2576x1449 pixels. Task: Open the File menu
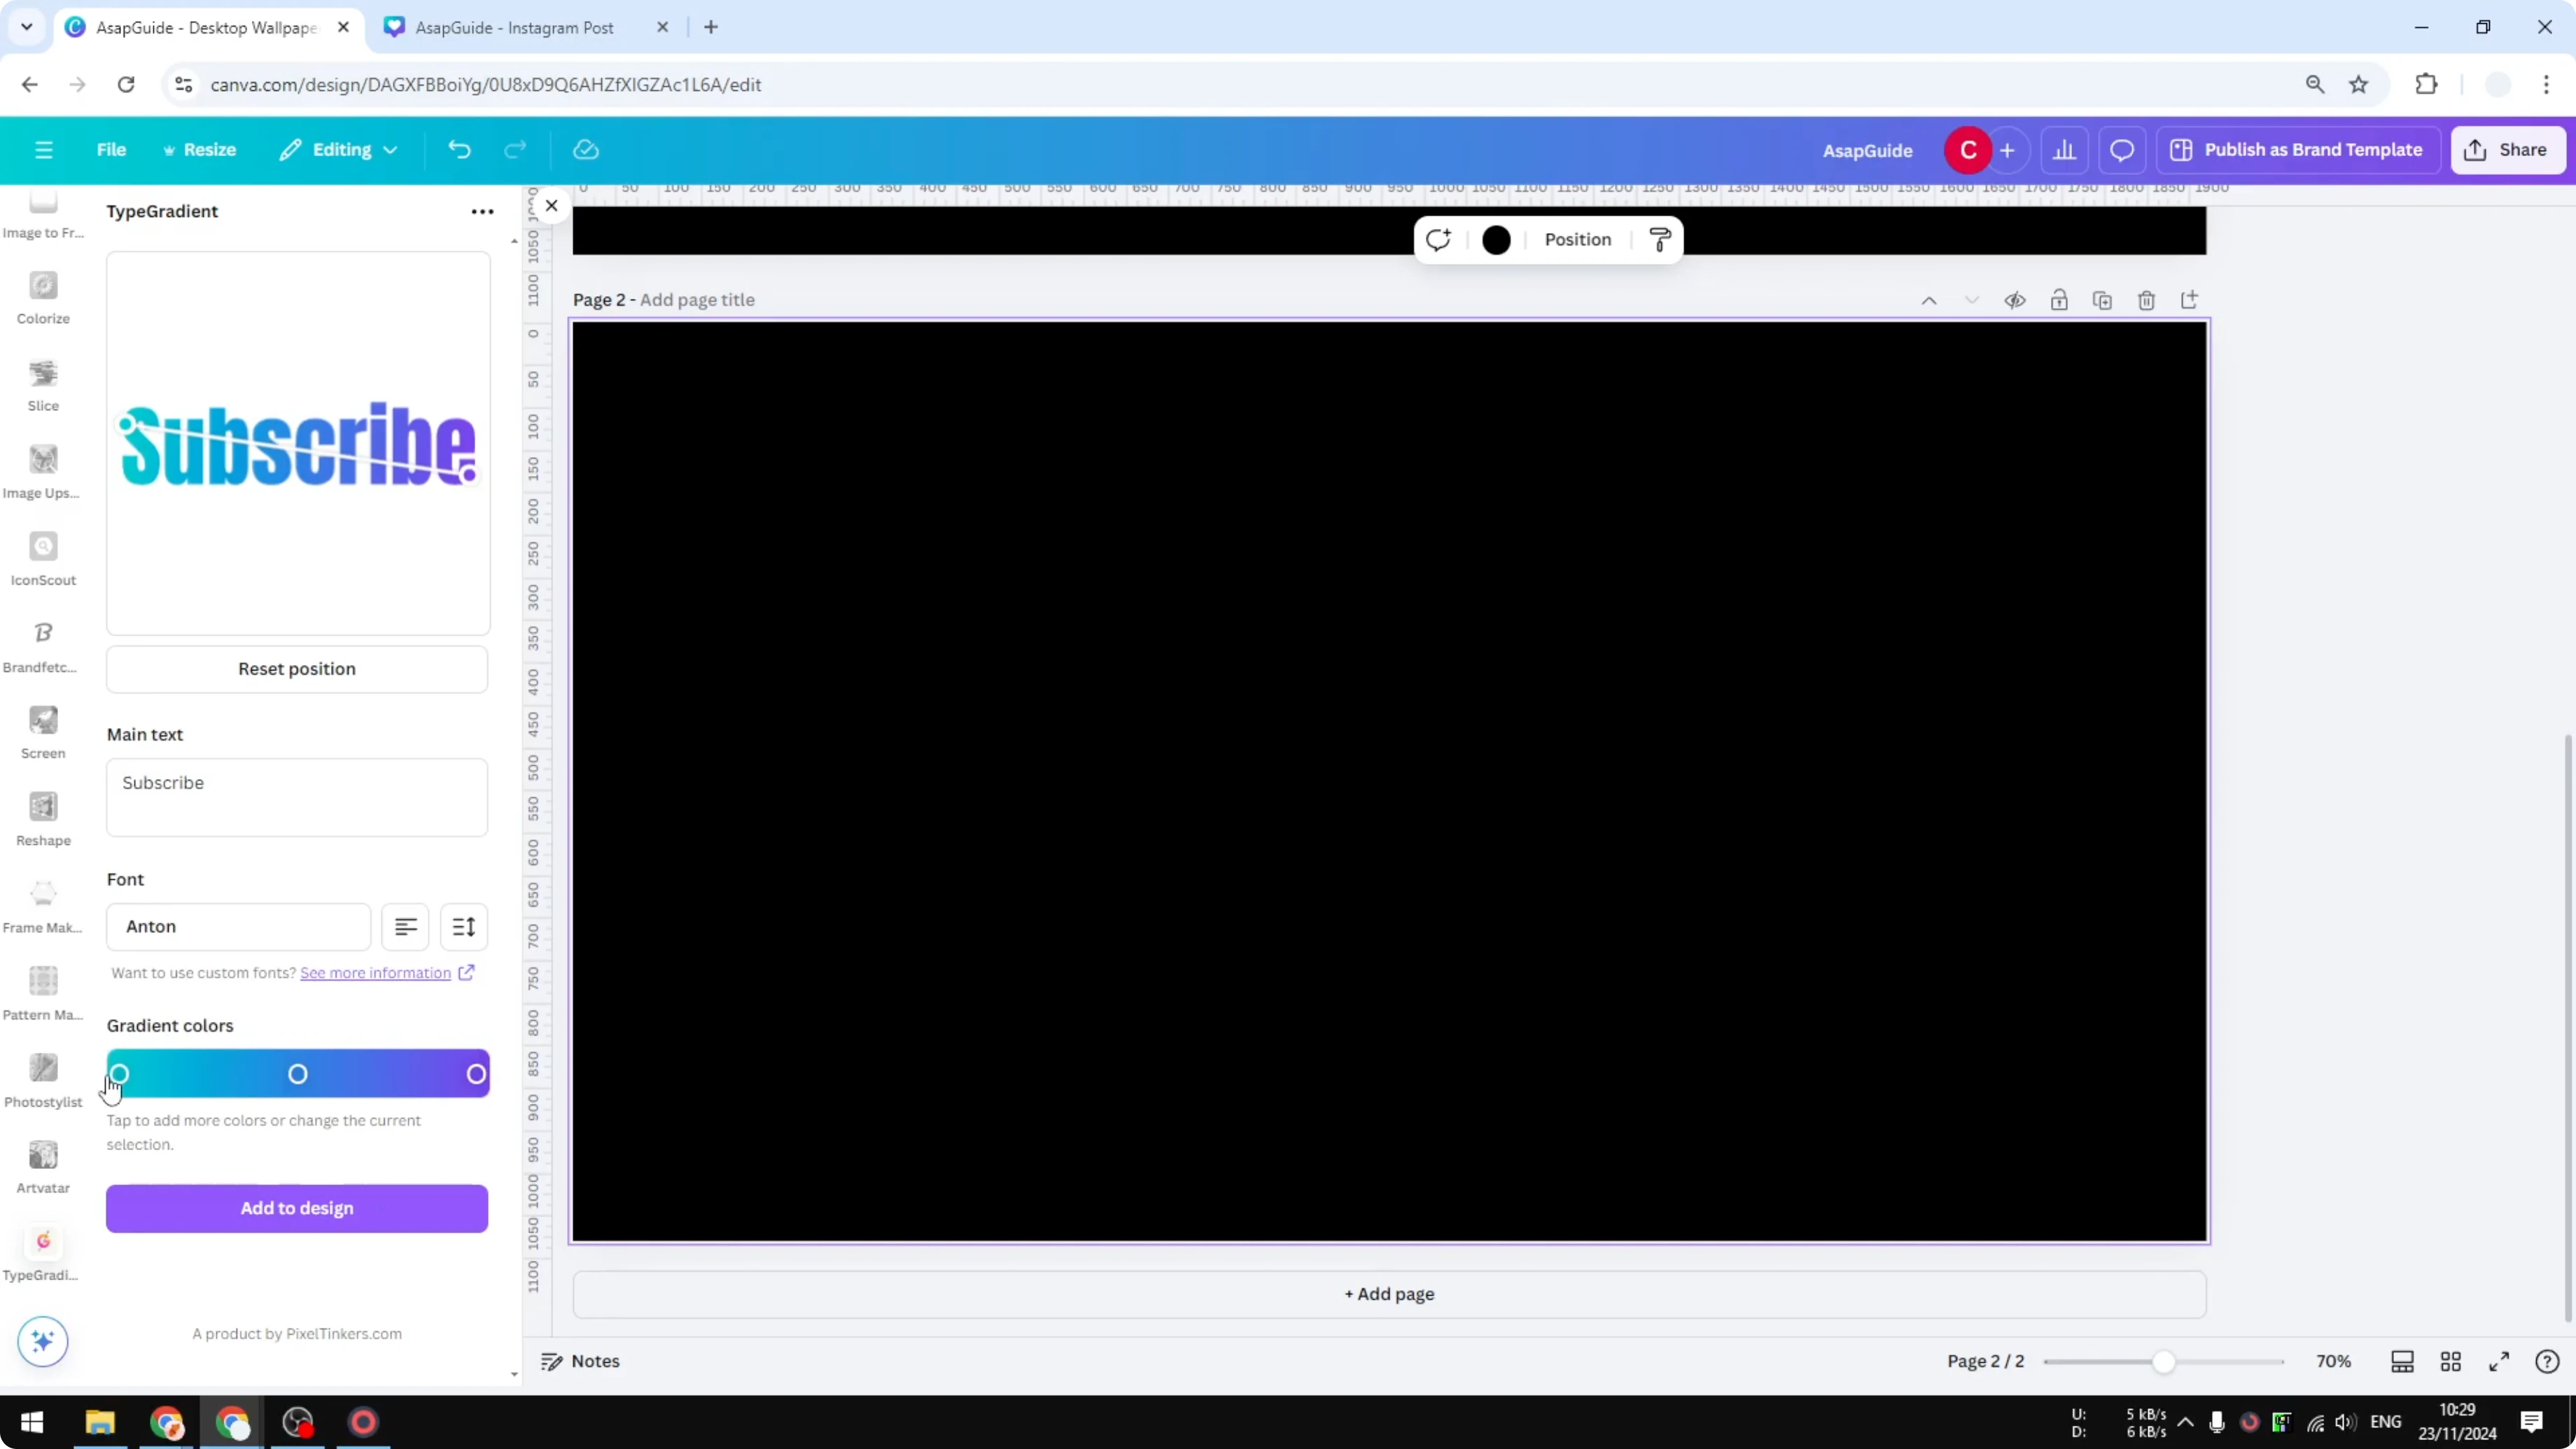(111, 149)
